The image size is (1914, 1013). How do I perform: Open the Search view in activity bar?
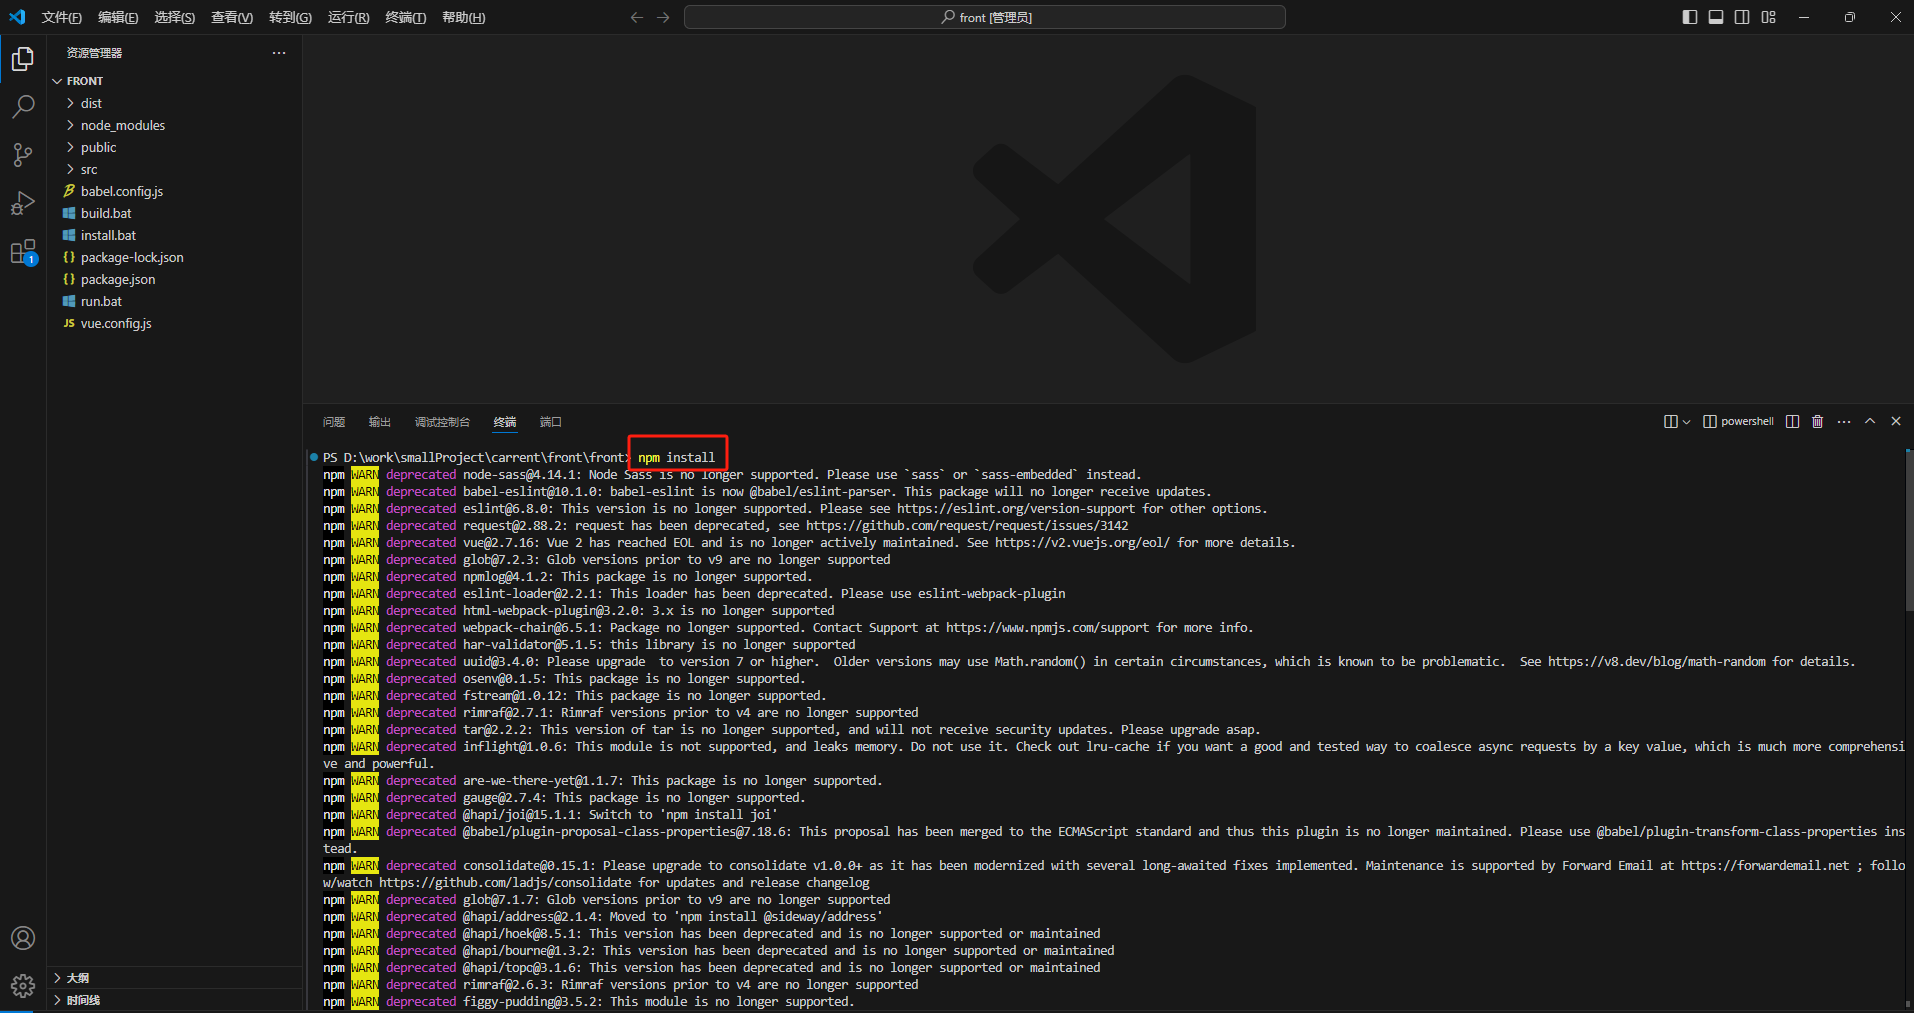(x=22, y=107)
